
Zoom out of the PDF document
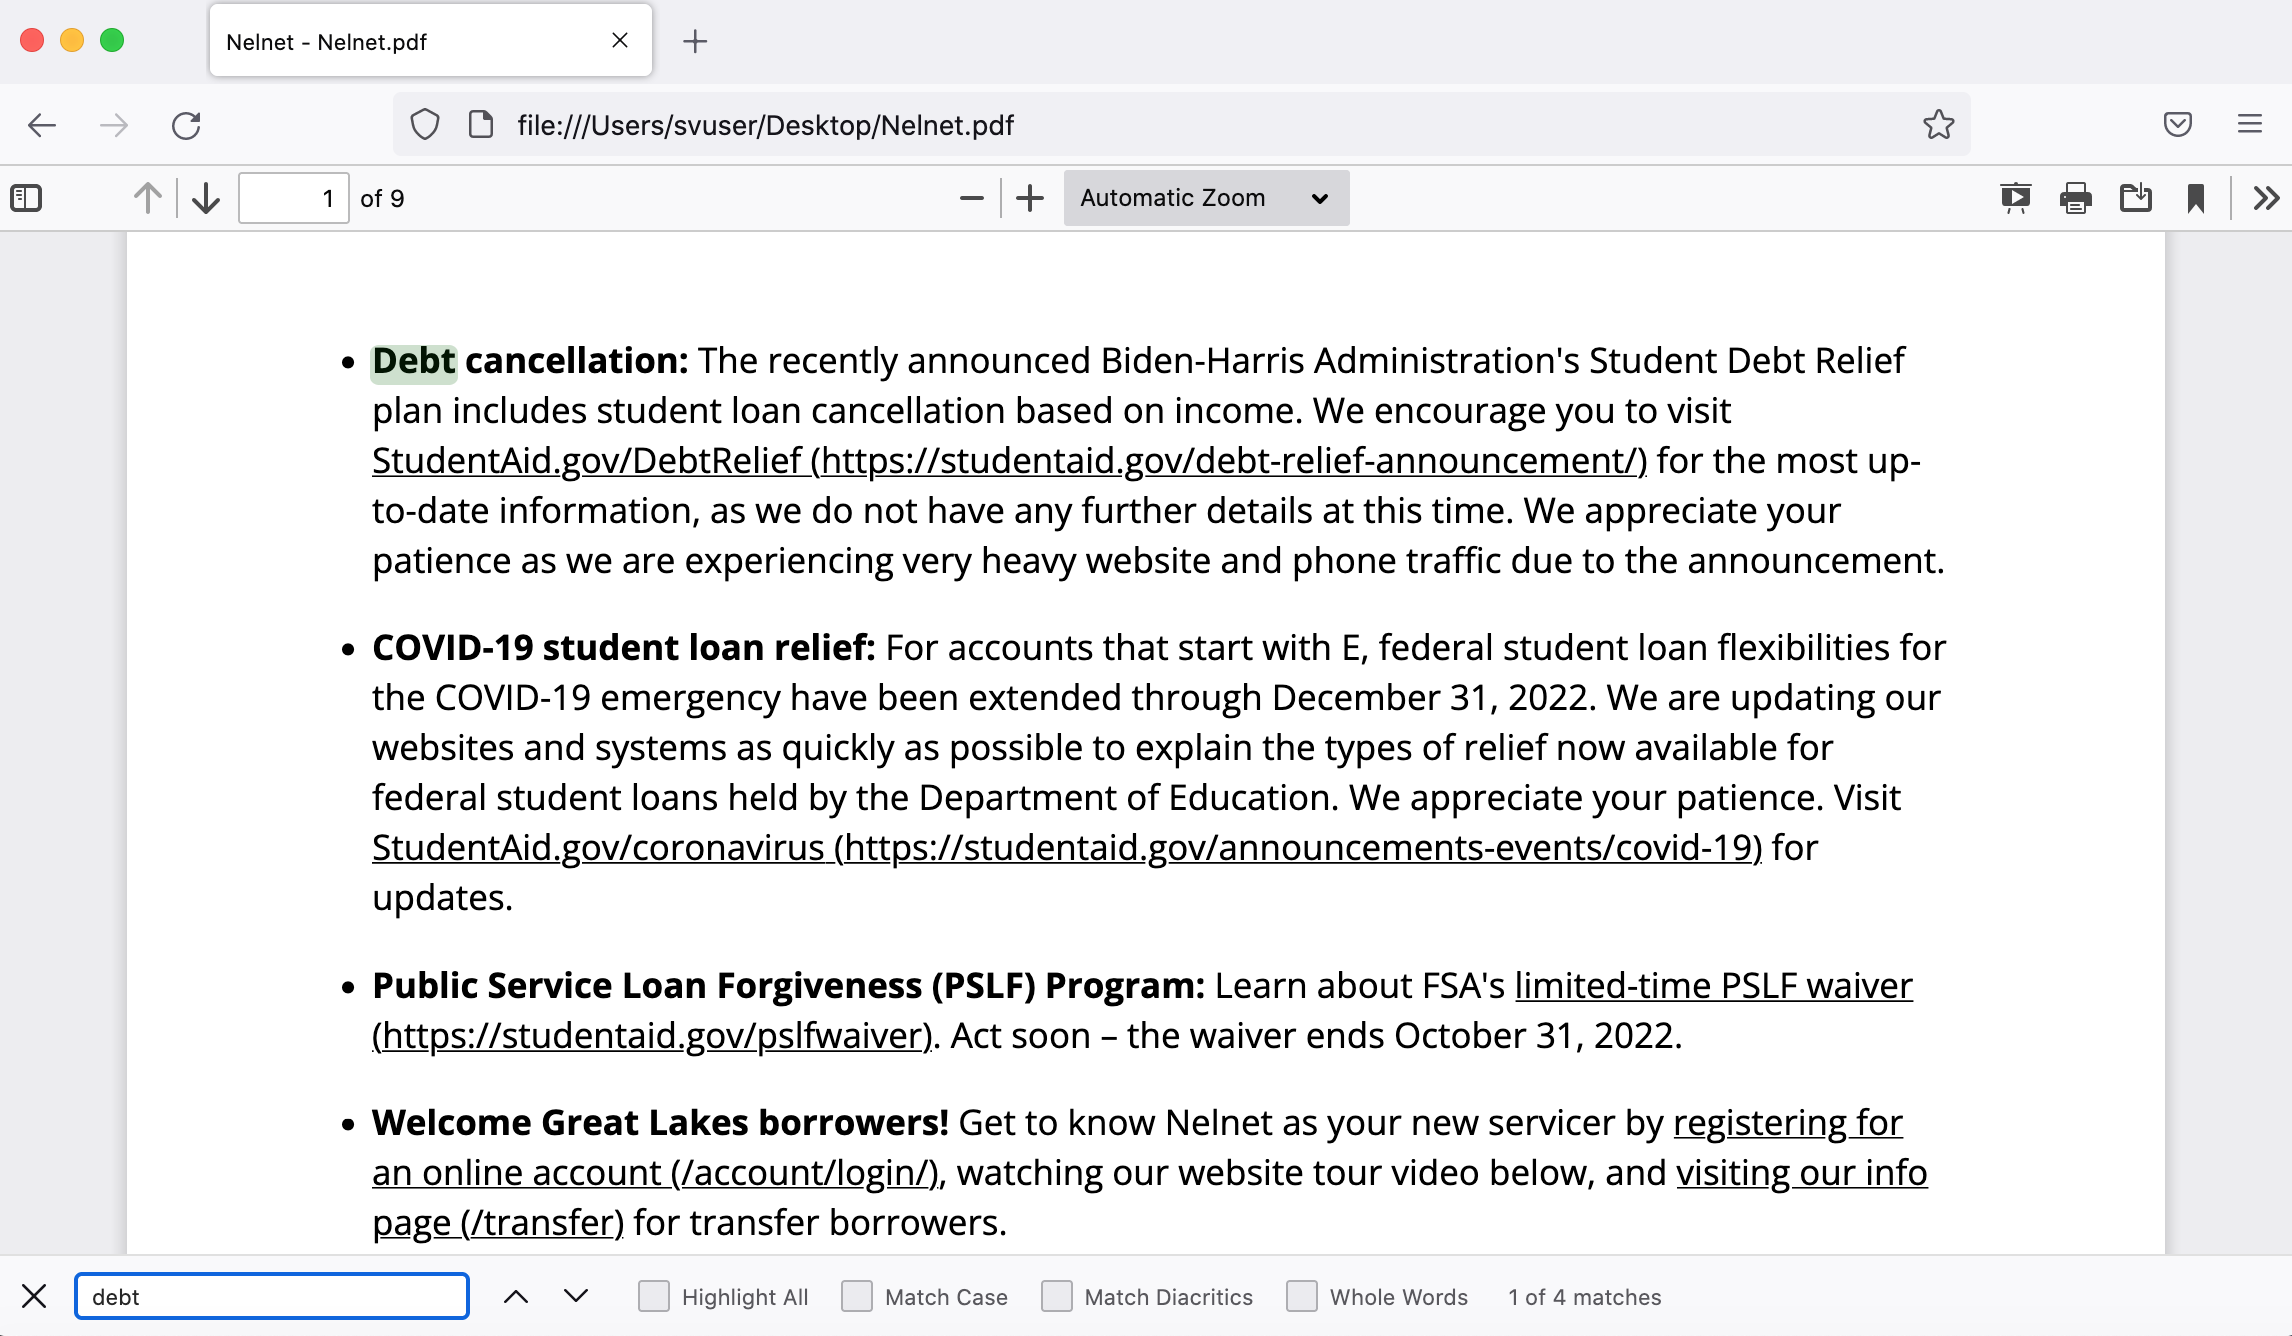coord(971,198)
